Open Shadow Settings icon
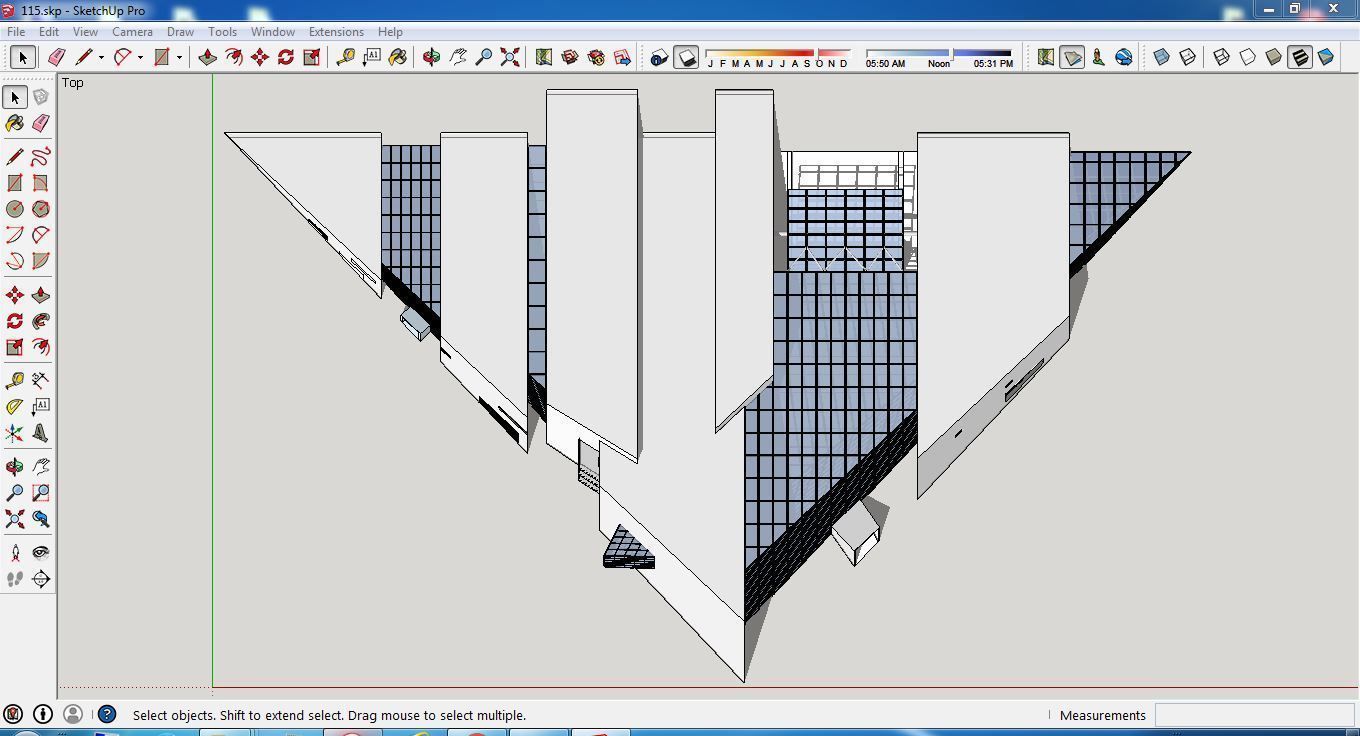This screenshot has height=736, width=1360. pos(659,58)
